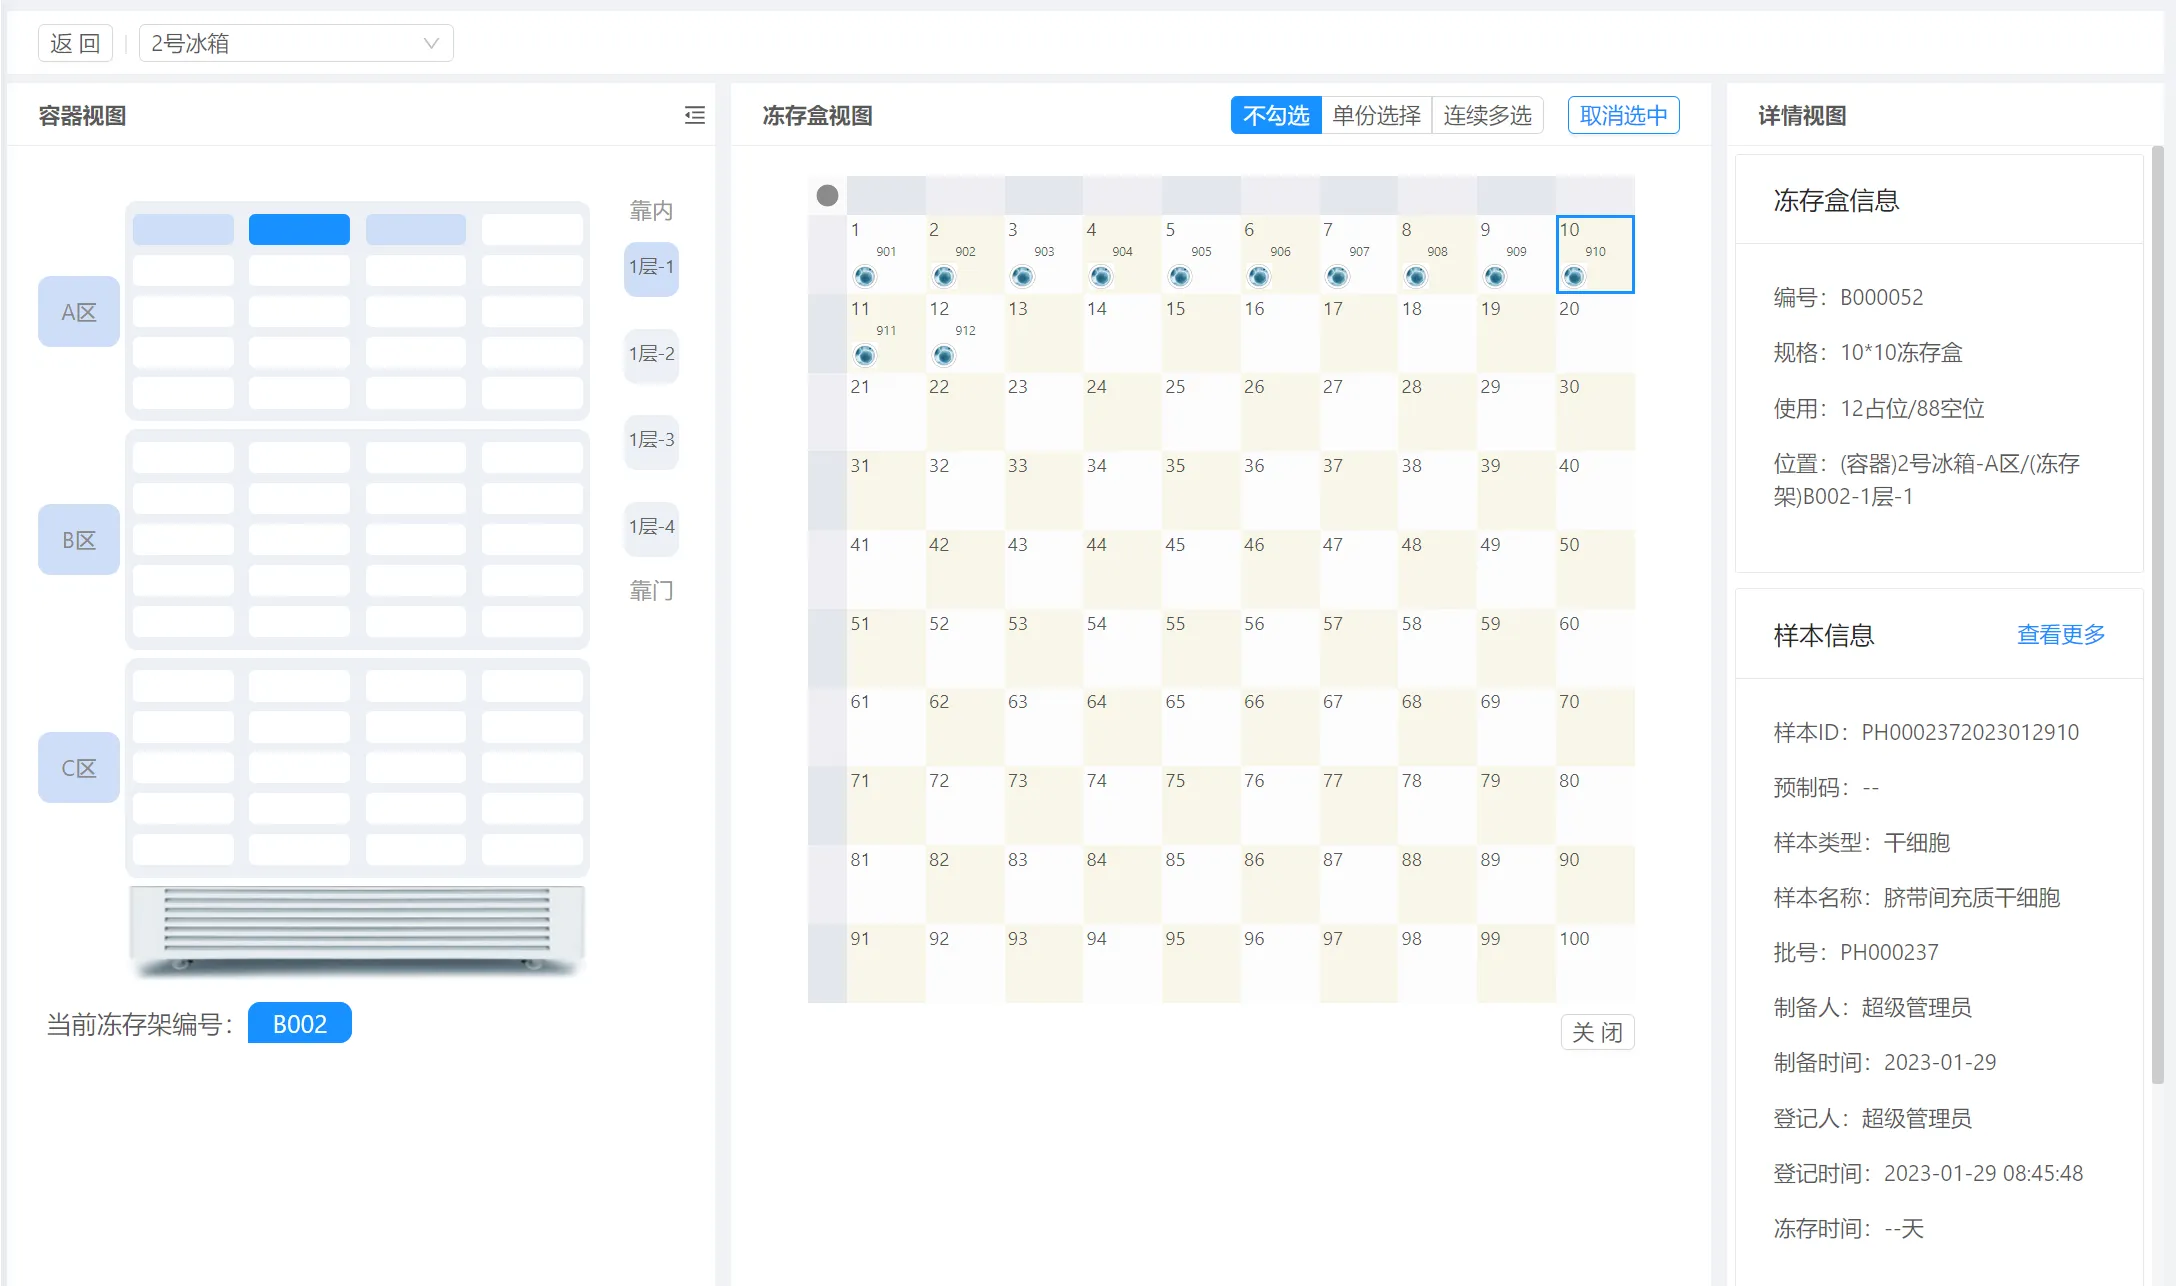Viewport: 2176px width, 1286px height.
Task: Open the 查看更多 link
Action: (2060, 635)
